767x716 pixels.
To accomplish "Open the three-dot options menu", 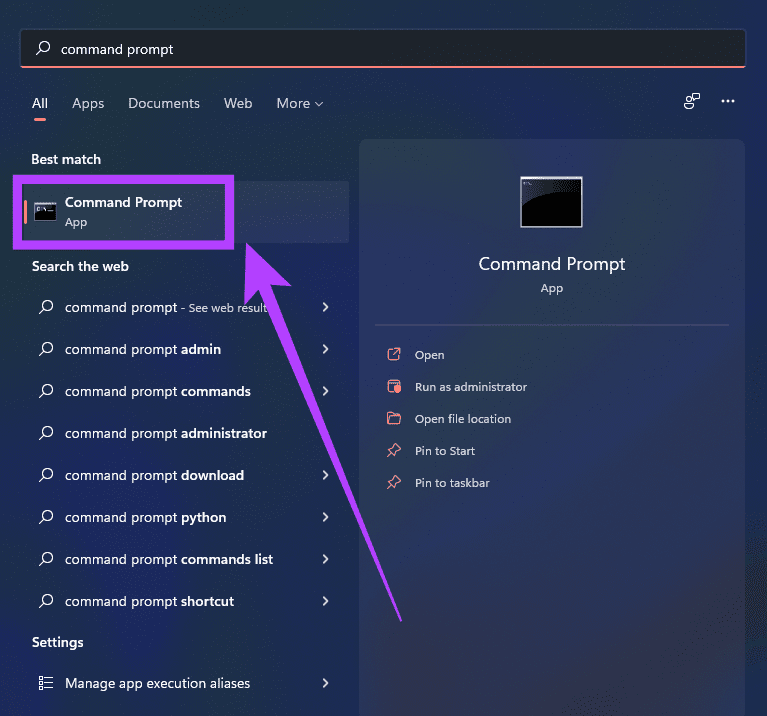I will [x=728, y=101].
